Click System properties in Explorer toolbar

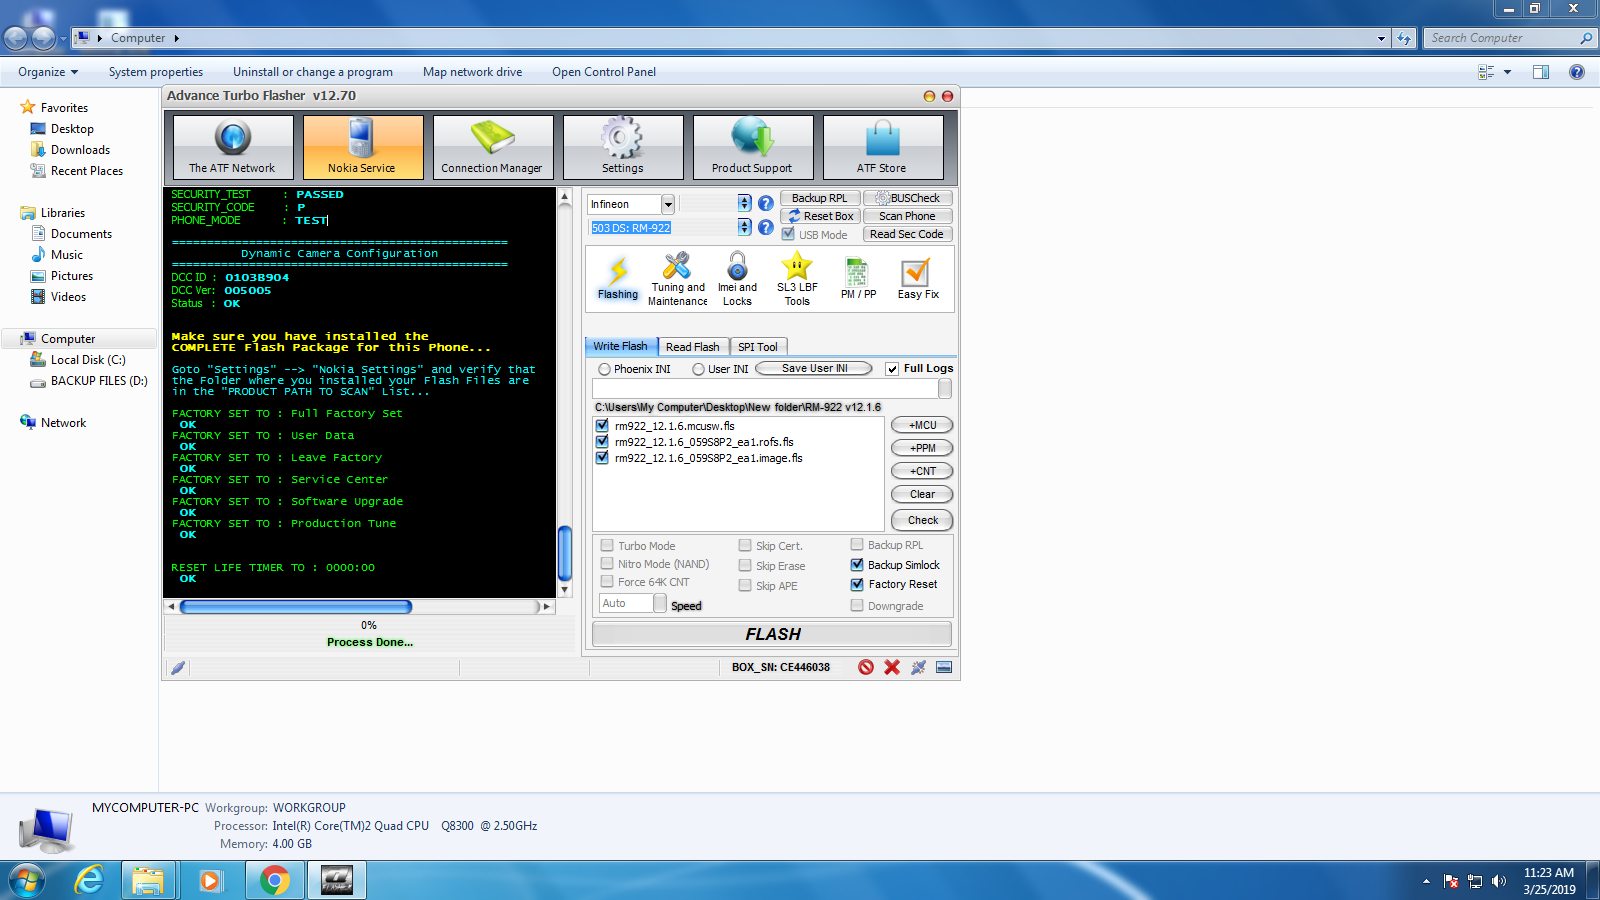click(x=156, y=72)
